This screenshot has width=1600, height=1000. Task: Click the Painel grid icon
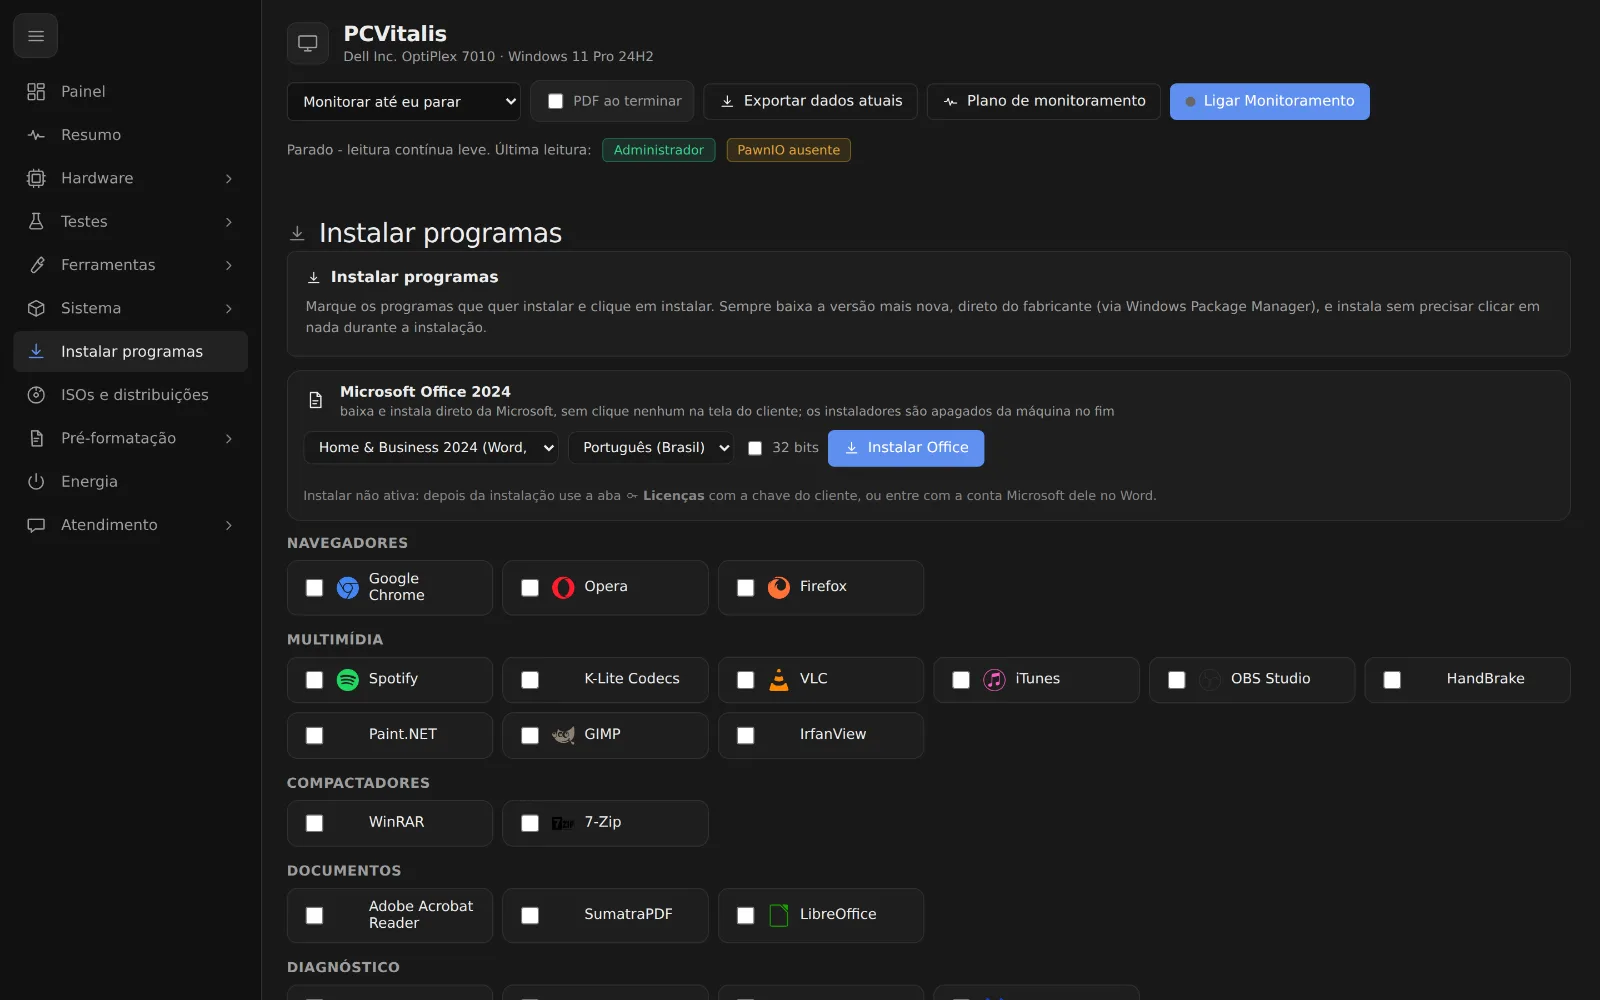[36, 92]
